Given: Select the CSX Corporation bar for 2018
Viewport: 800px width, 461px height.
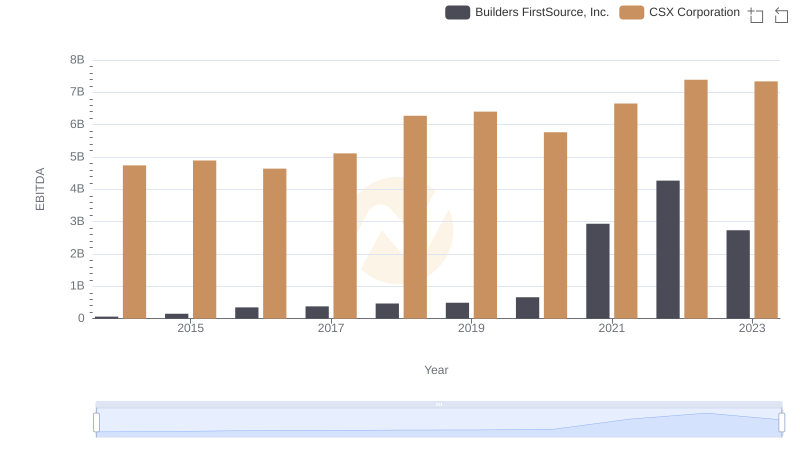Looking at the screenshot, I should [415, 217].
